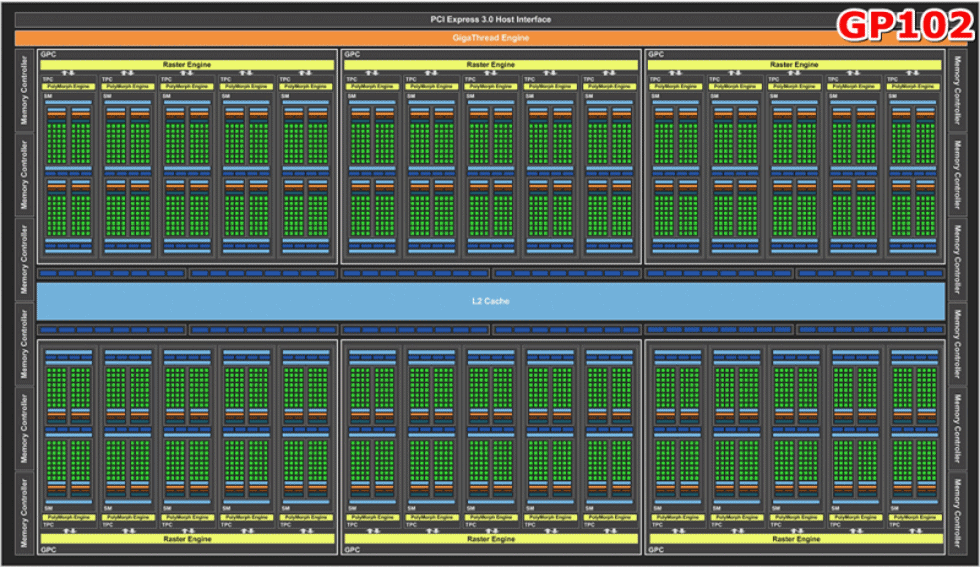This screenshot has width=980, height=567.
Task: Click first TPC label in upper-middle GPC
Action: [351, 78]
